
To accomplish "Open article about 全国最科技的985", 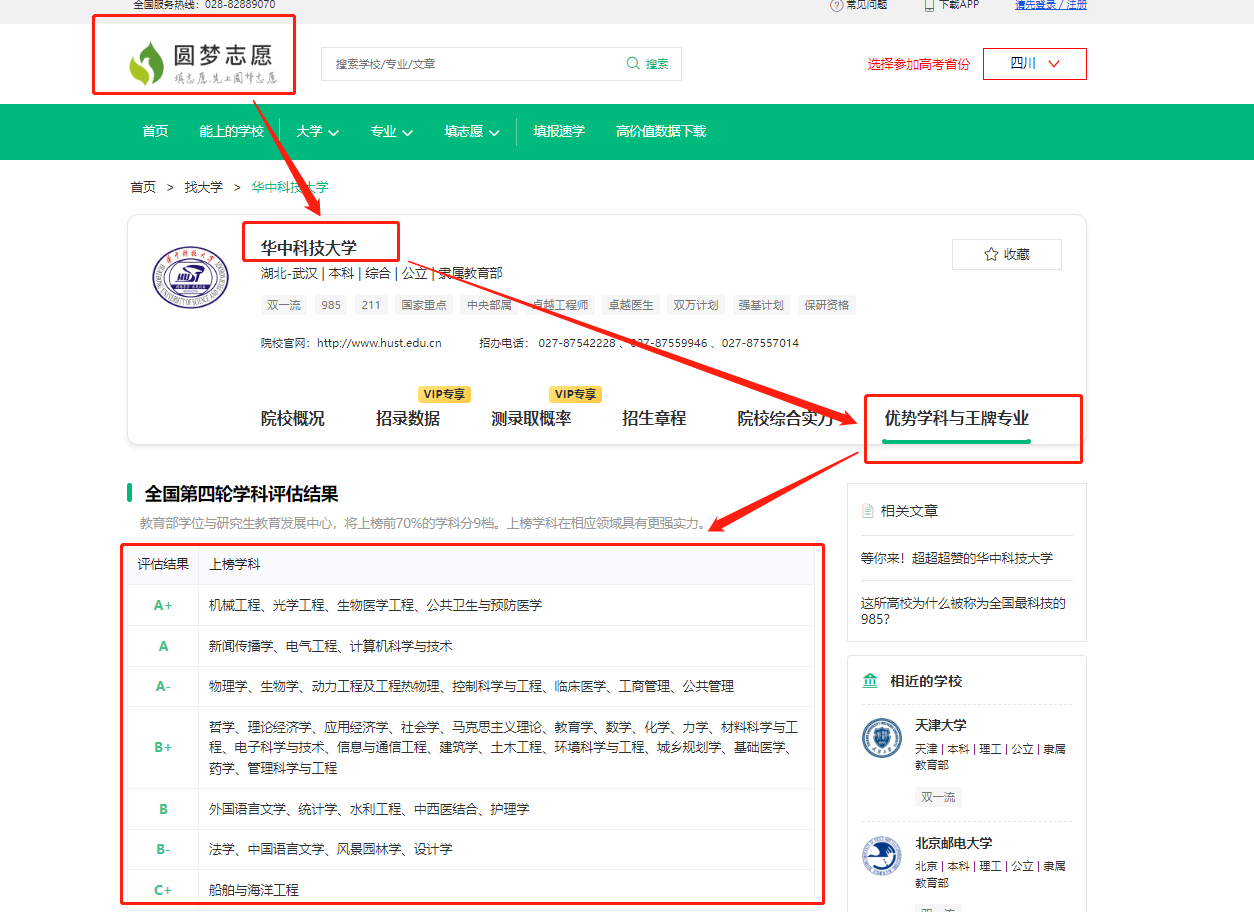I will [x=964, y=611].
